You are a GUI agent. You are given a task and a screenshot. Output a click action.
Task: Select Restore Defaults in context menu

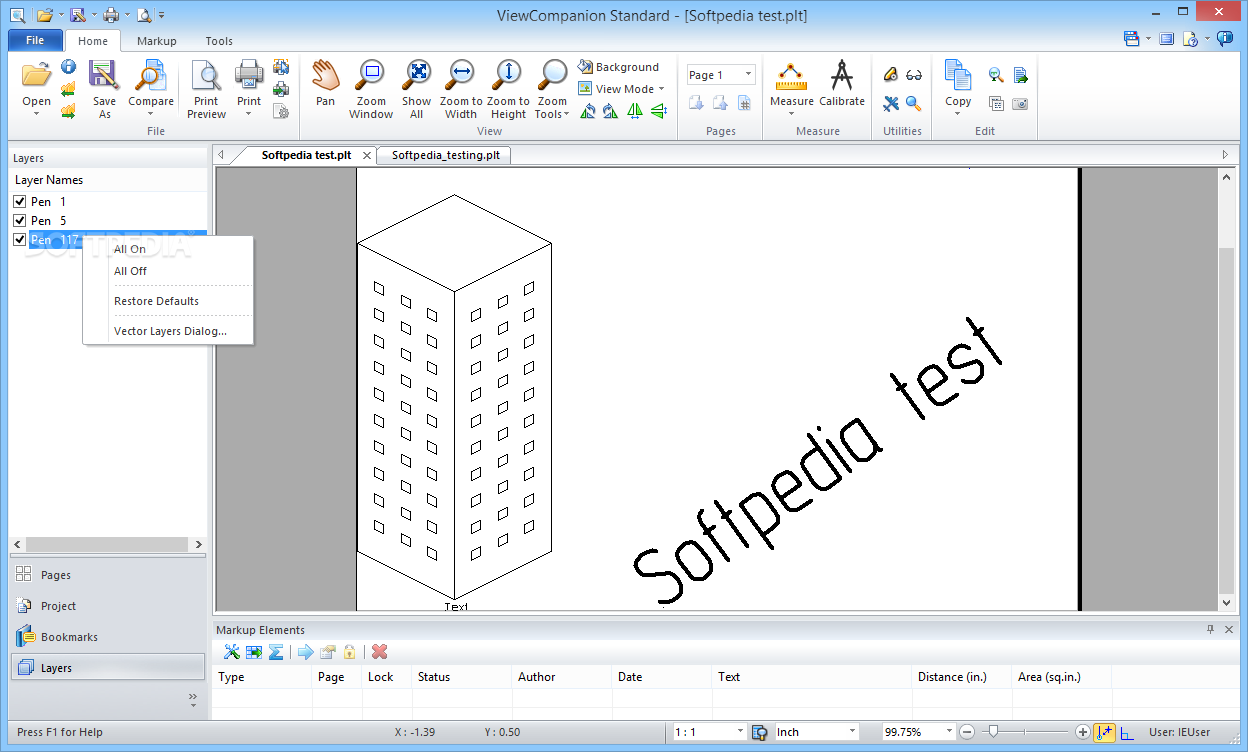[x=156, y=301]
